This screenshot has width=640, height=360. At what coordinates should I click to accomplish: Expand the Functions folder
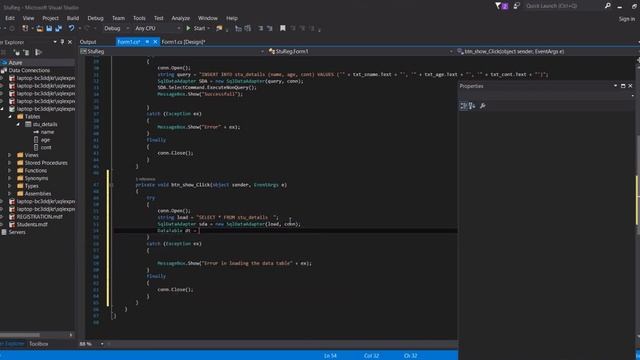10,171
